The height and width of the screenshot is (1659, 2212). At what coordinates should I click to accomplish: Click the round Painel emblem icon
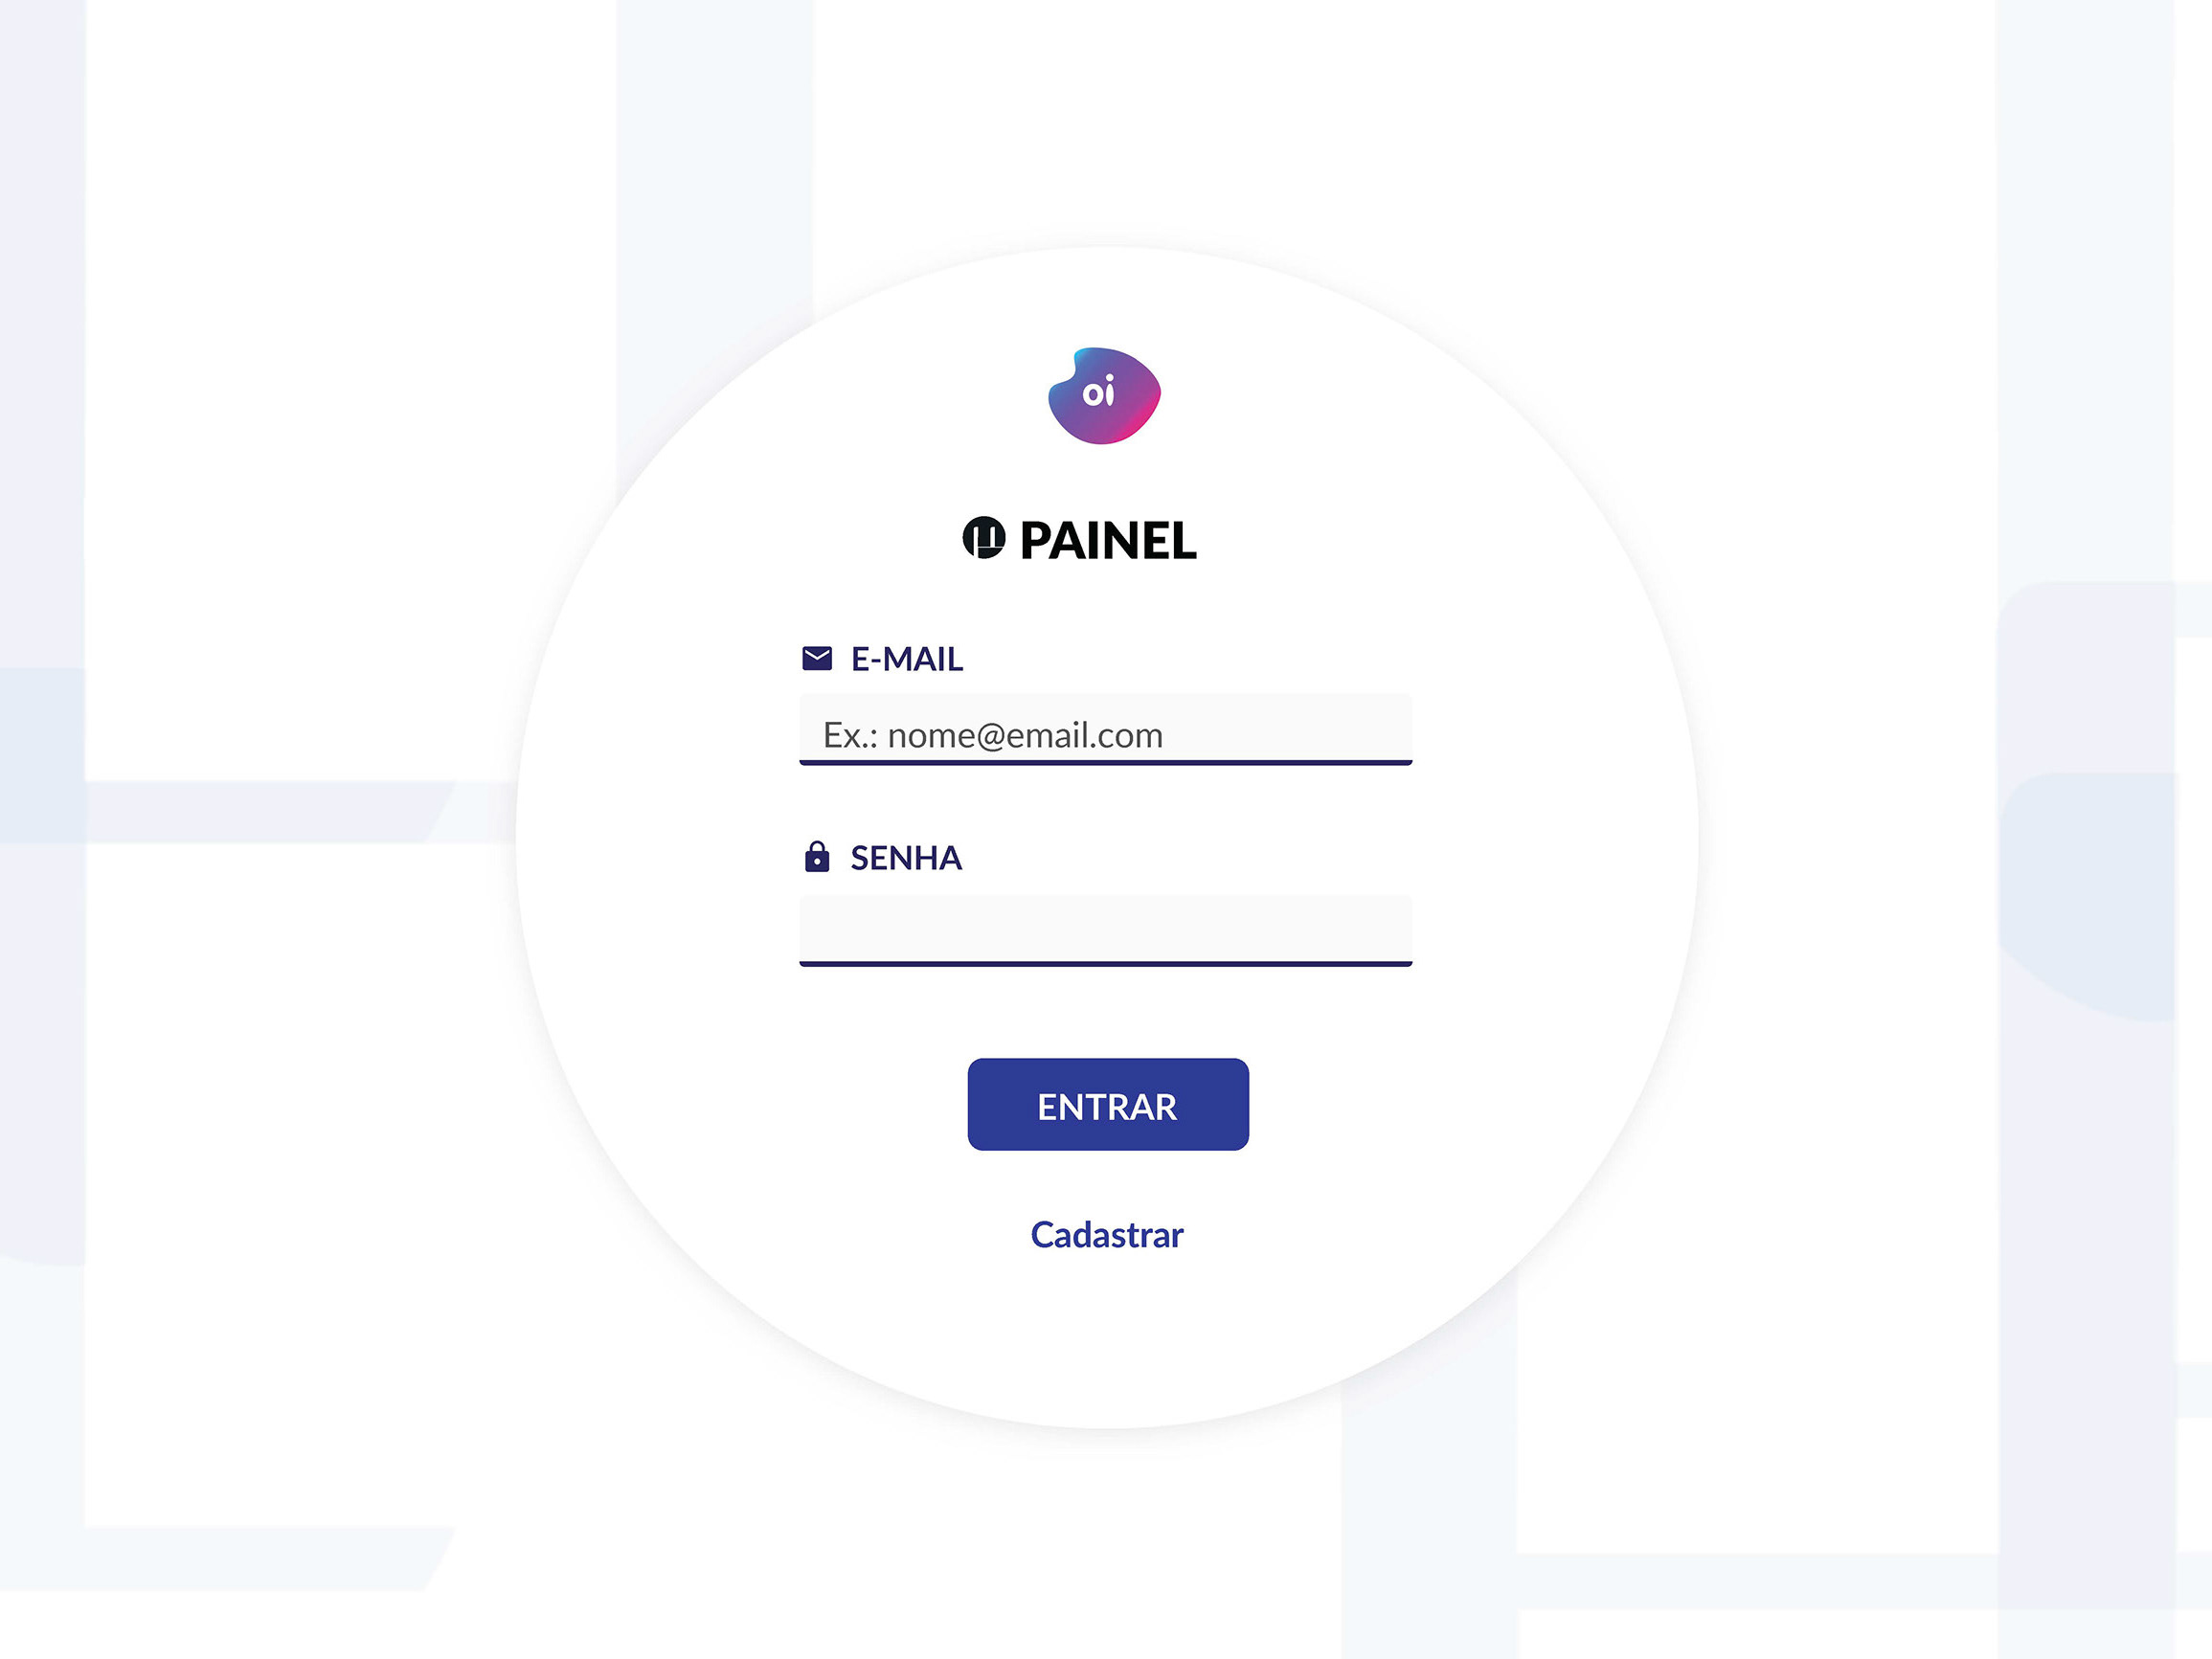[x=983, y=538]
